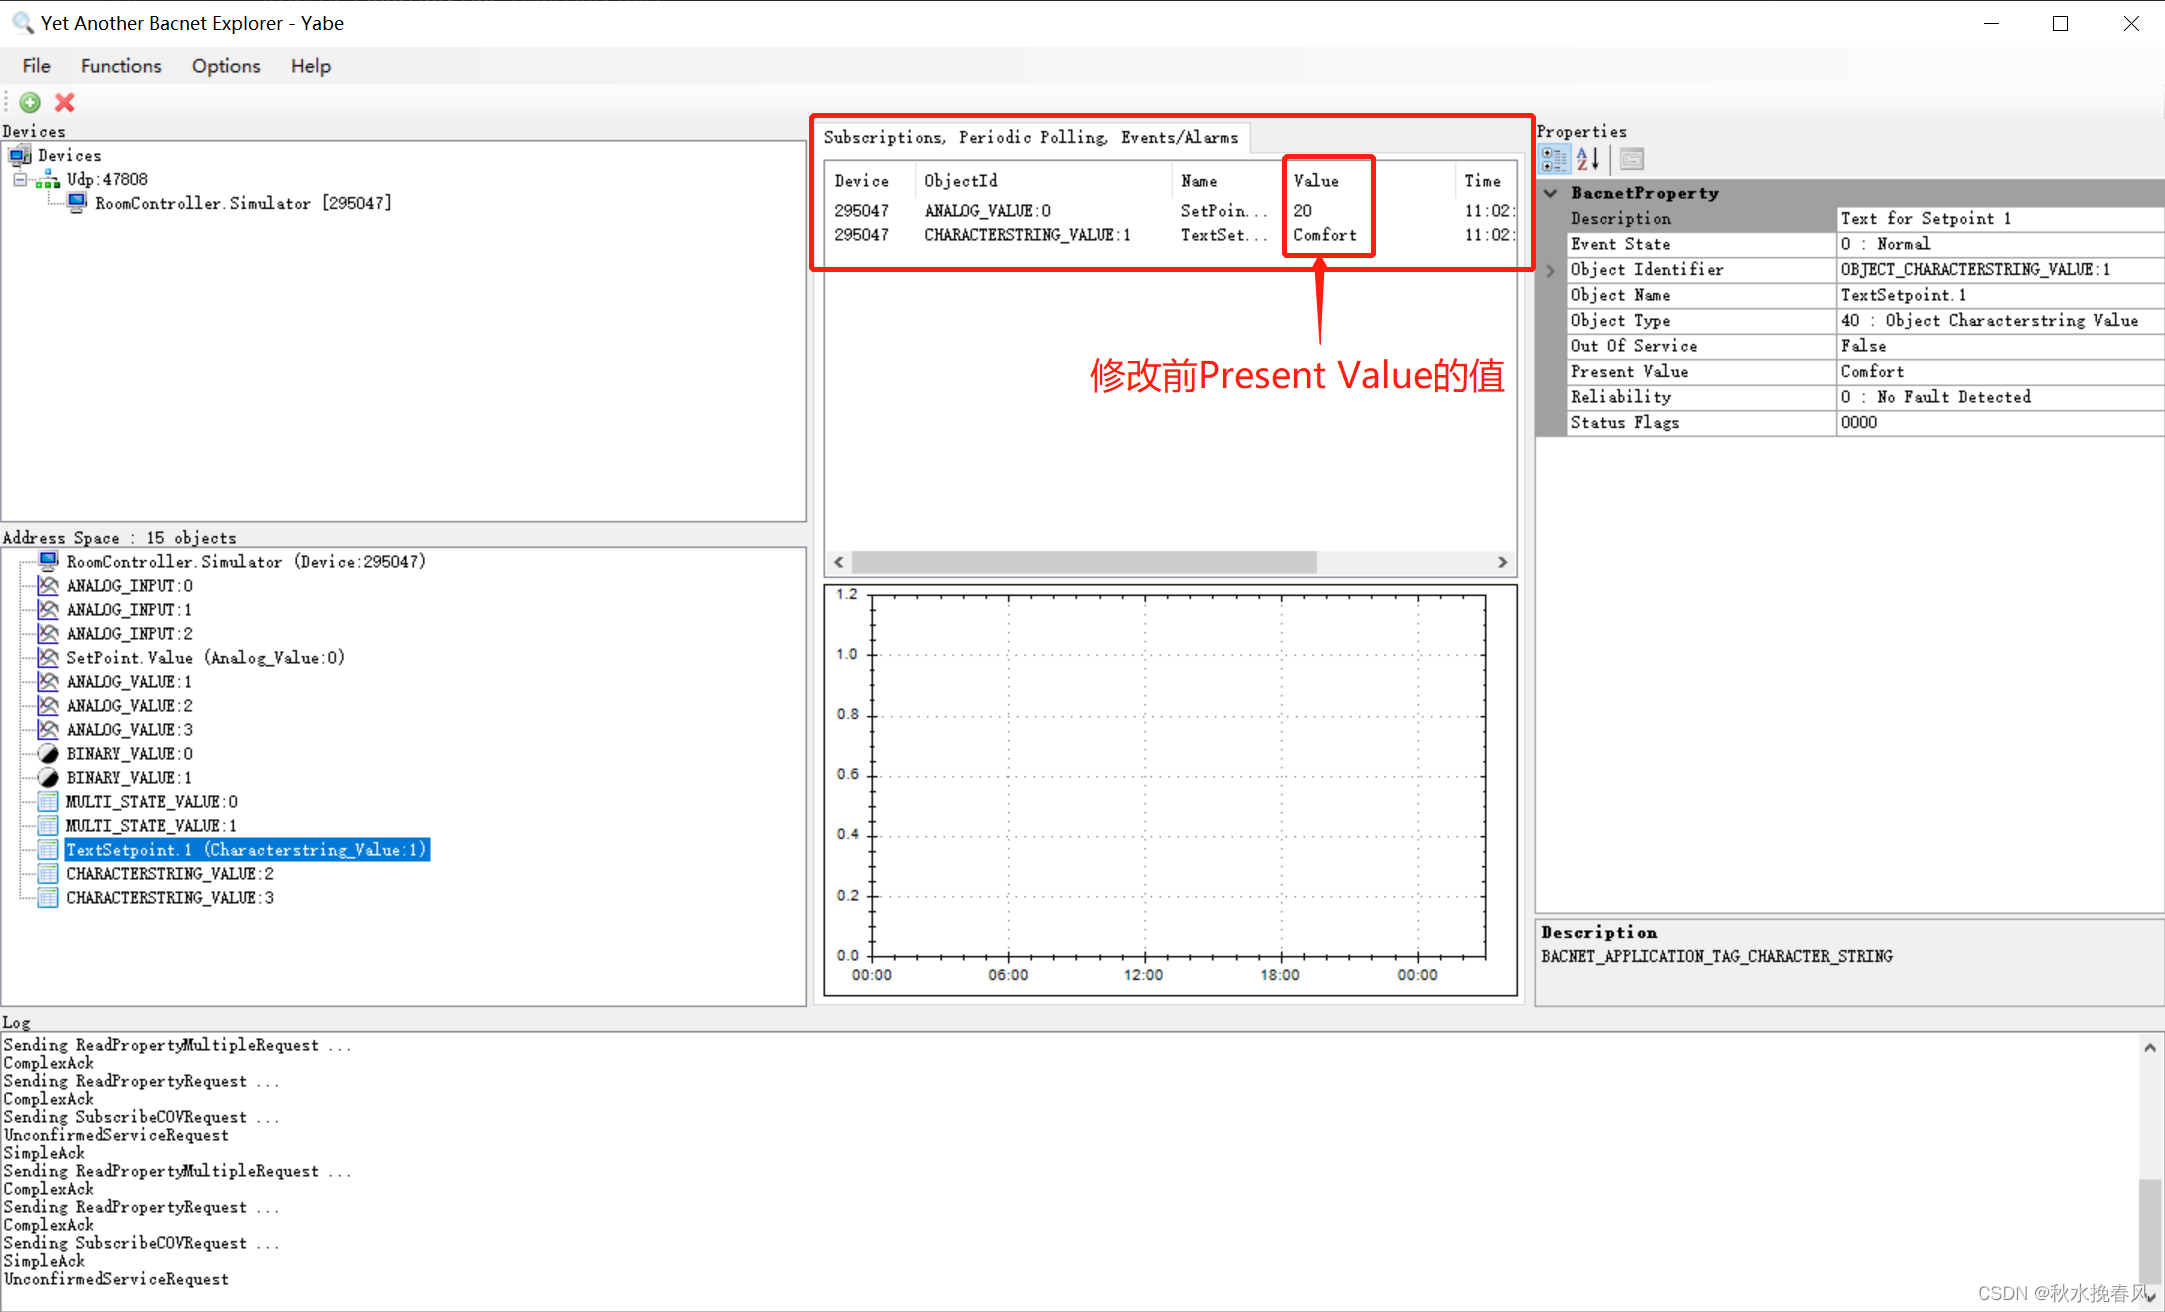Switch Properties panel to categorized view
Viewport: 2165px width, 1312px height.
pos(1554,158)
